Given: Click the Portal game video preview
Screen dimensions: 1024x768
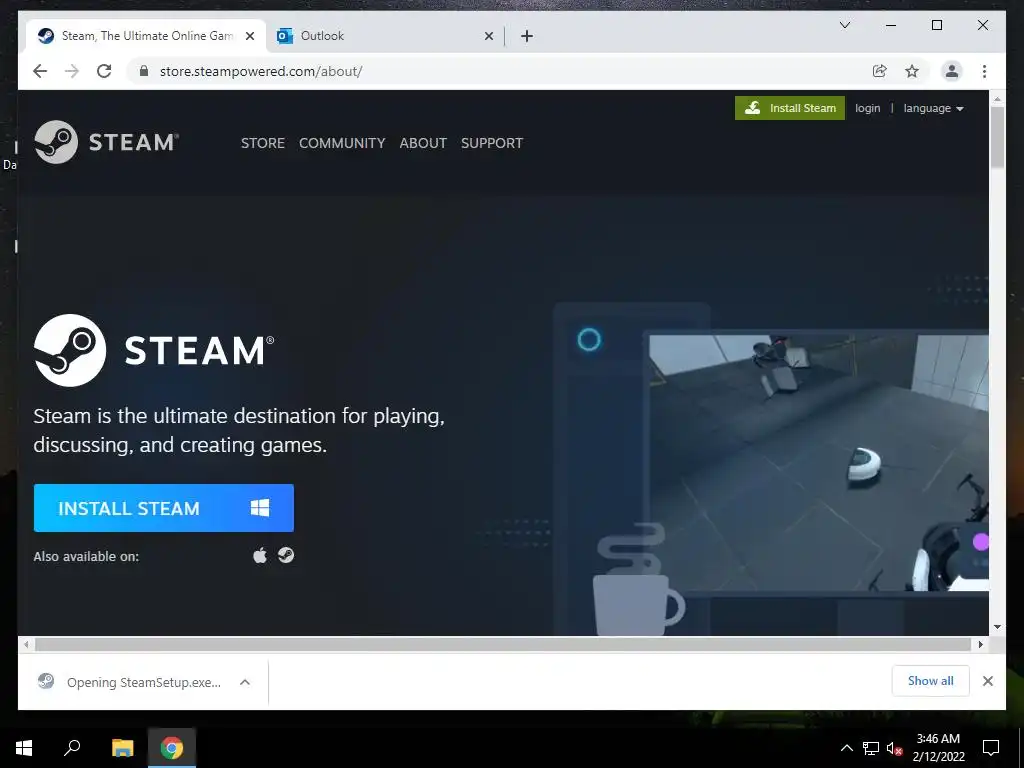Looking at the screenshot, I should (819, 462).
